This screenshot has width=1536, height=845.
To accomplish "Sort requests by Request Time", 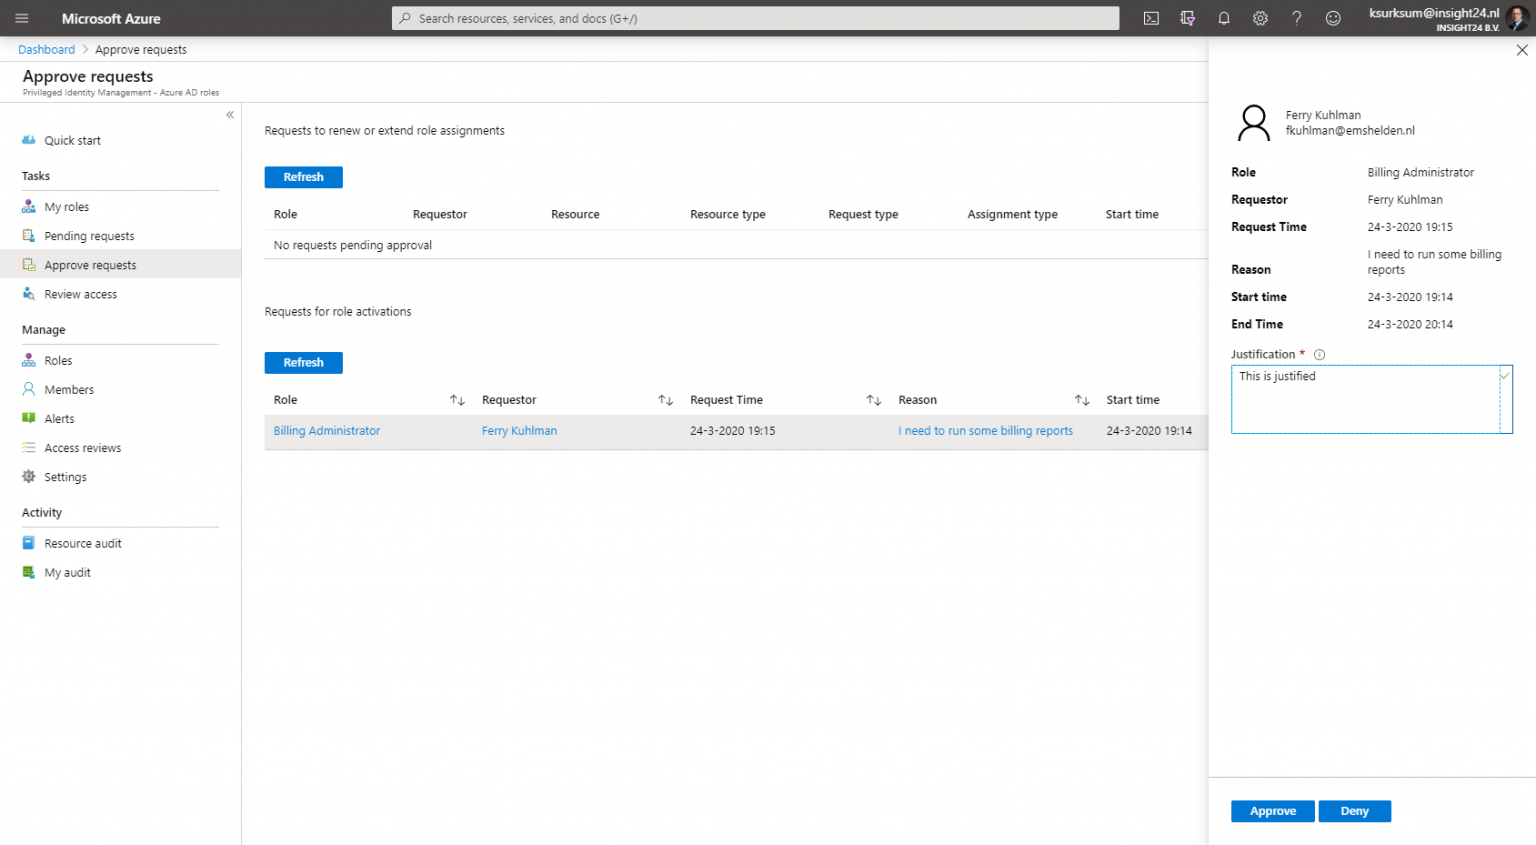I will (874, 399).
